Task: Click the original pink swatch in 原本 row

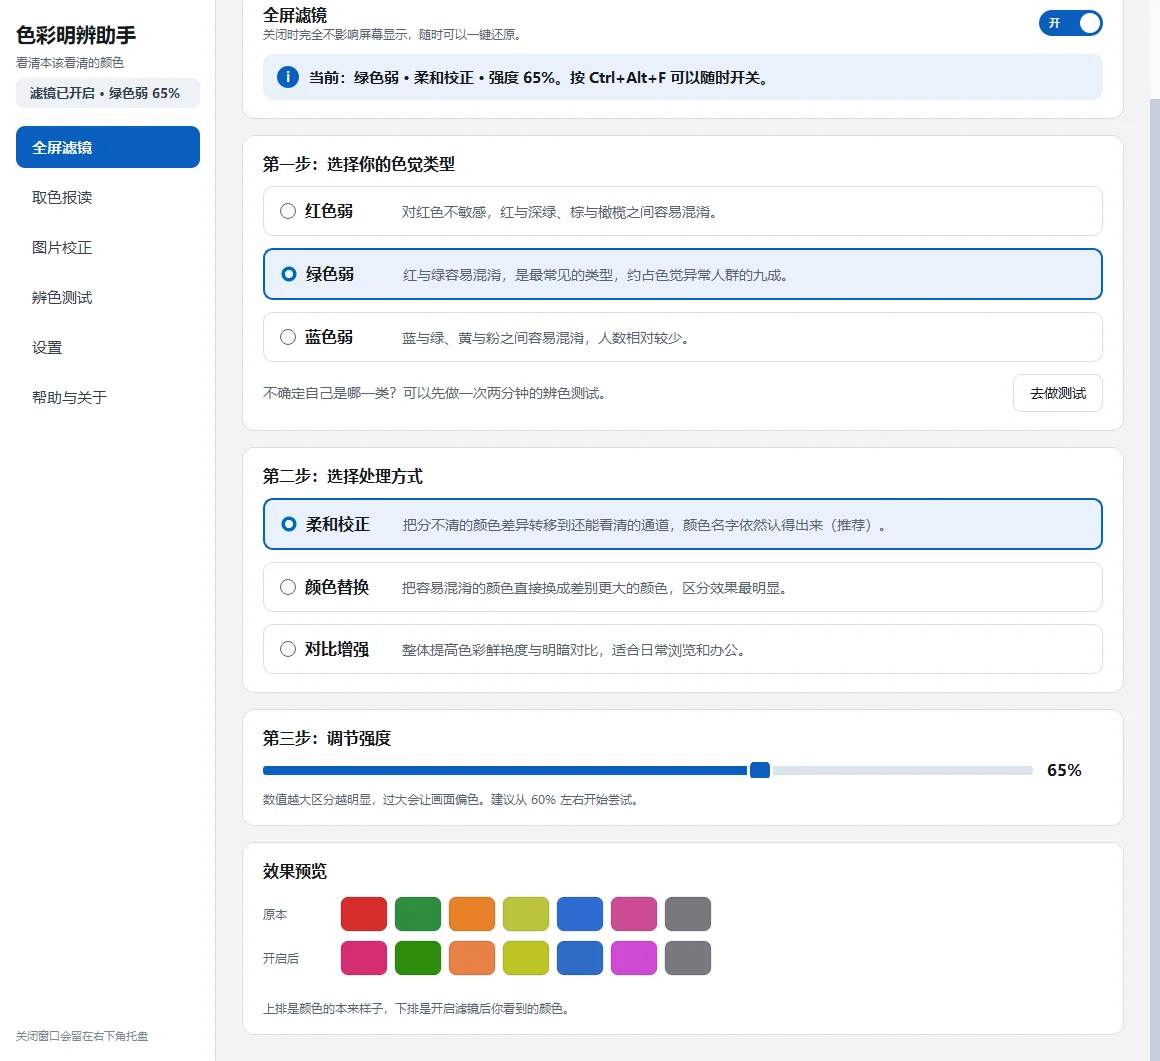Action: coord(634,914)
